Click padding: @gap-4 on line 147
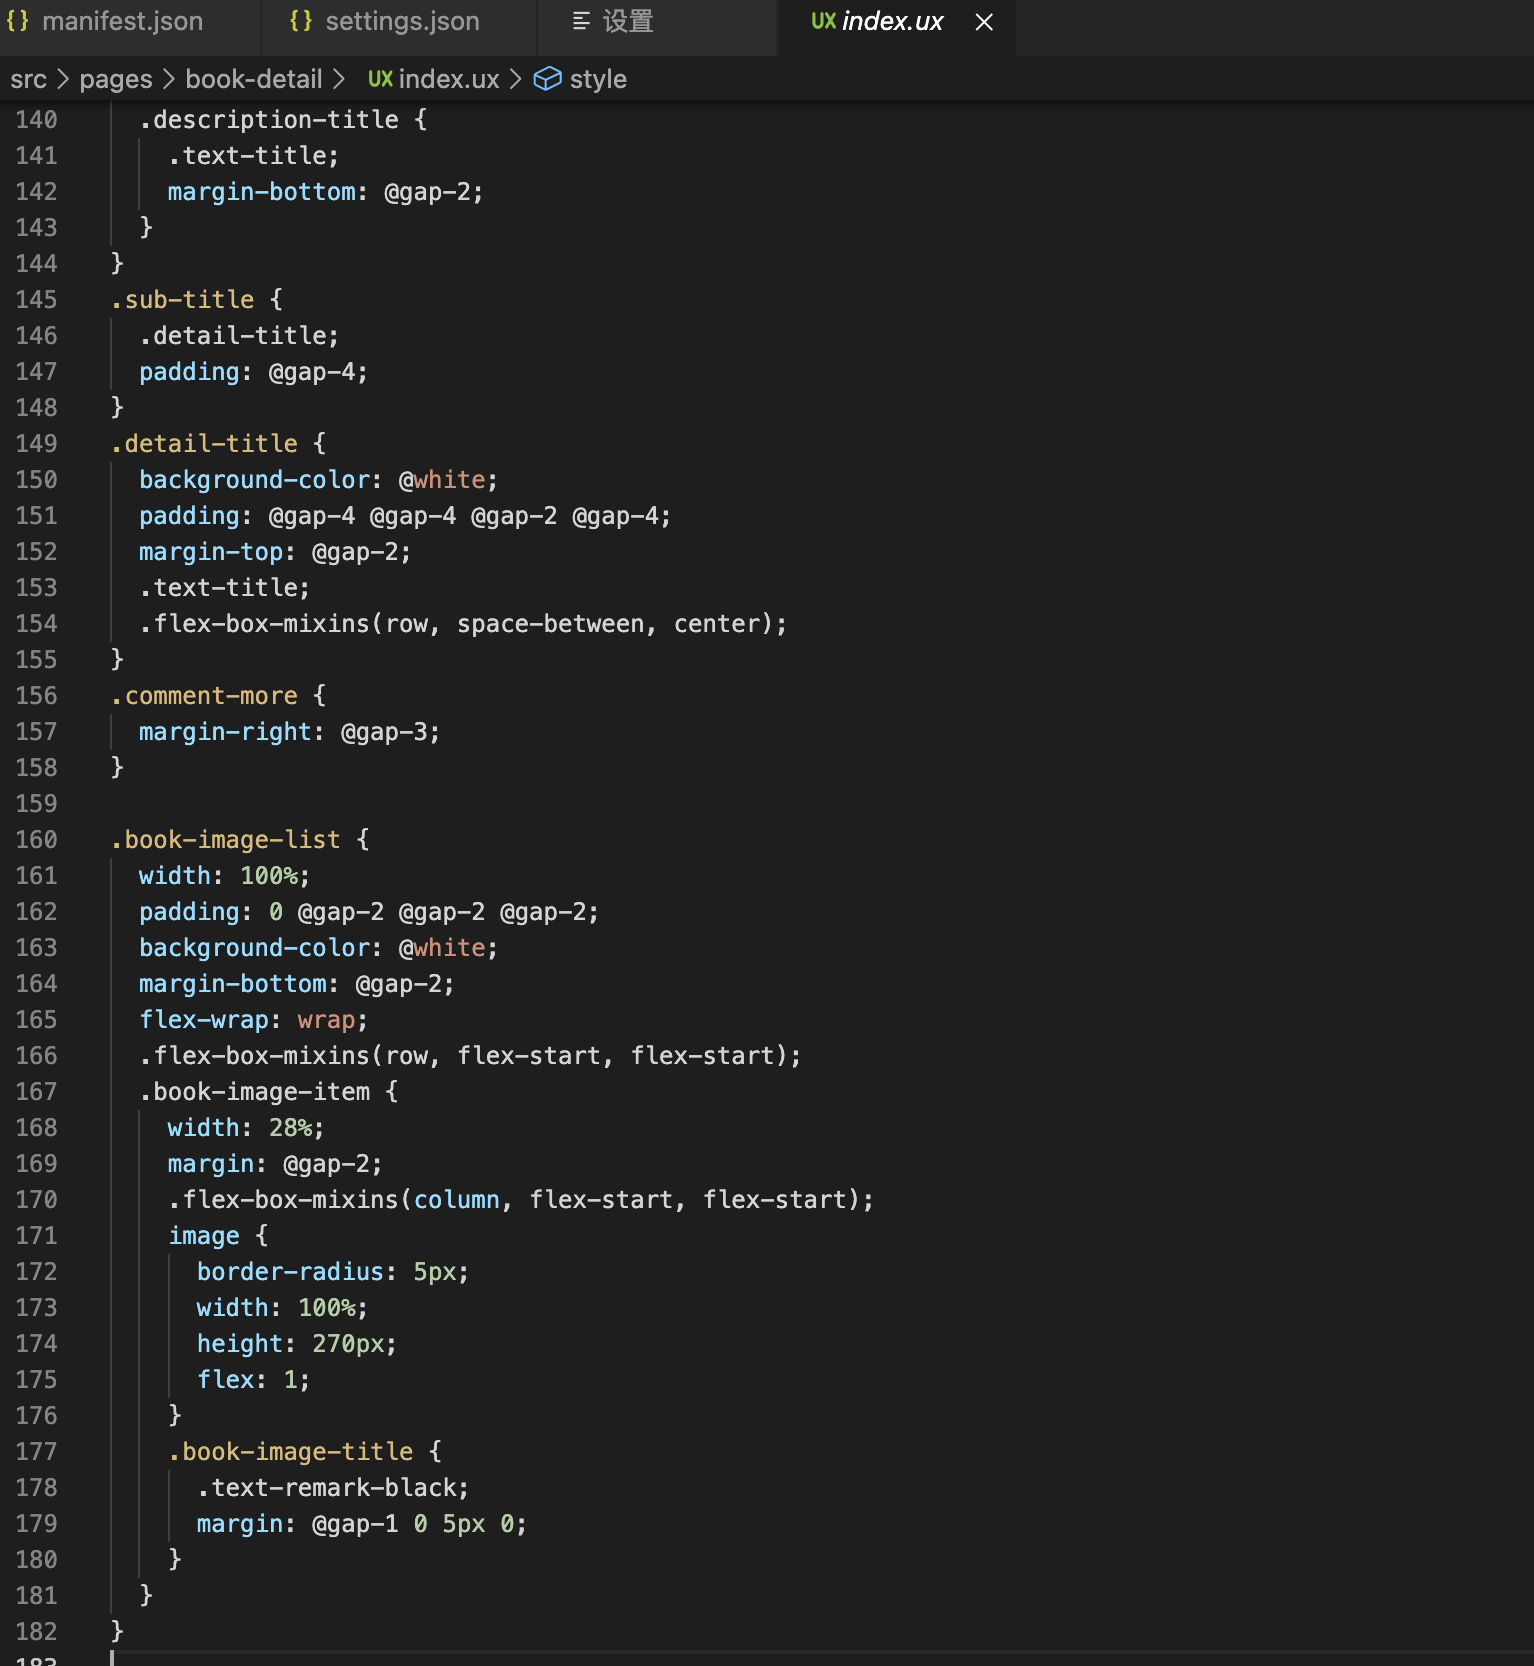Screen dimensions: 1534x1666 point(253,372)
